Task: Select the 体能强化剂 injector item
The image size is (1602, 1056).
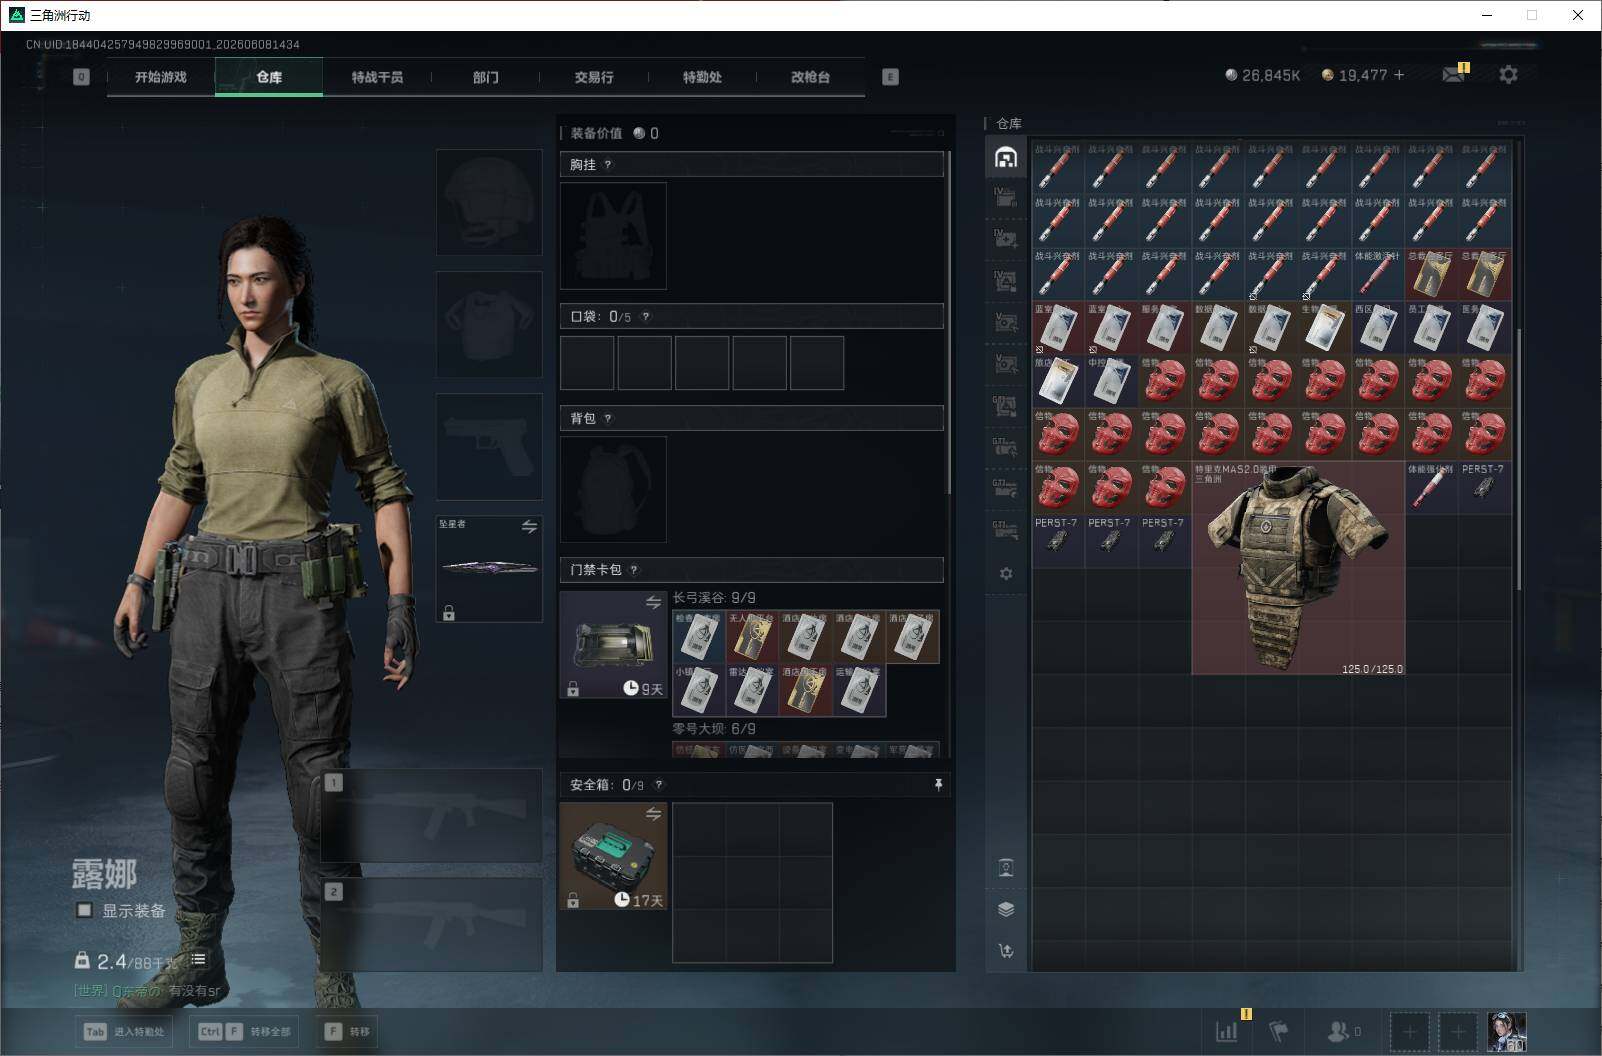Action: 1432,488
